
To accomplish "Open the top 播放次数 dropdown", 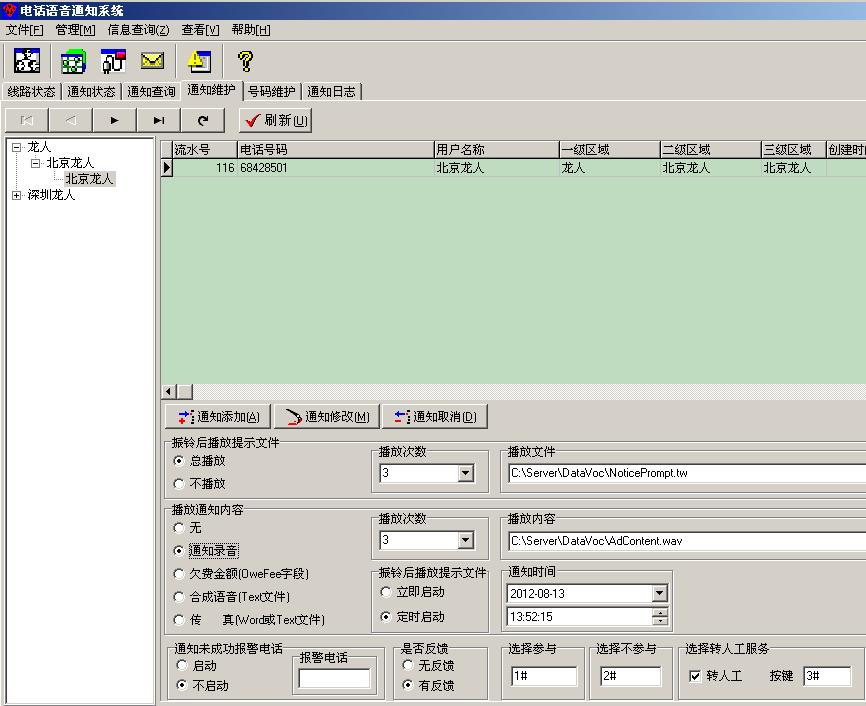I will tap(464, 473).
